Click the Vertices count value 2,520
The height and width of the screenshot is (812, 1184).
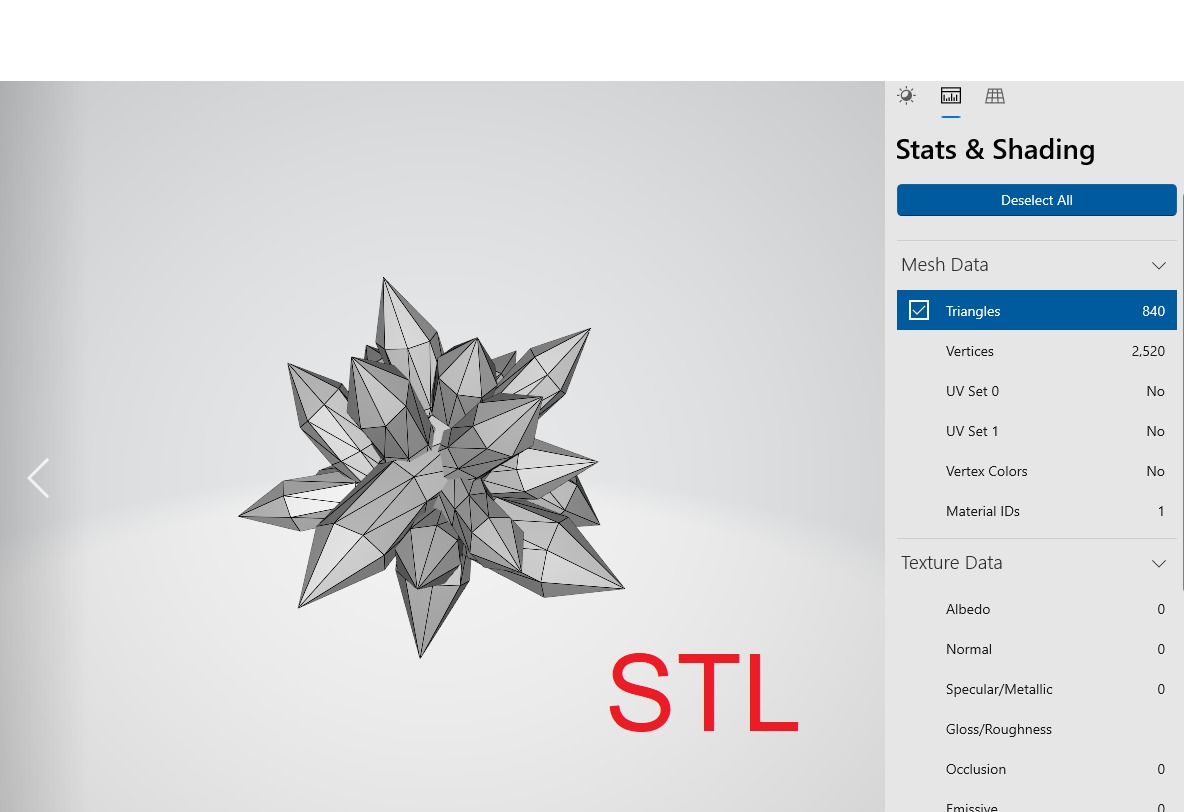pyautogui.click(x=1148, y=351)
